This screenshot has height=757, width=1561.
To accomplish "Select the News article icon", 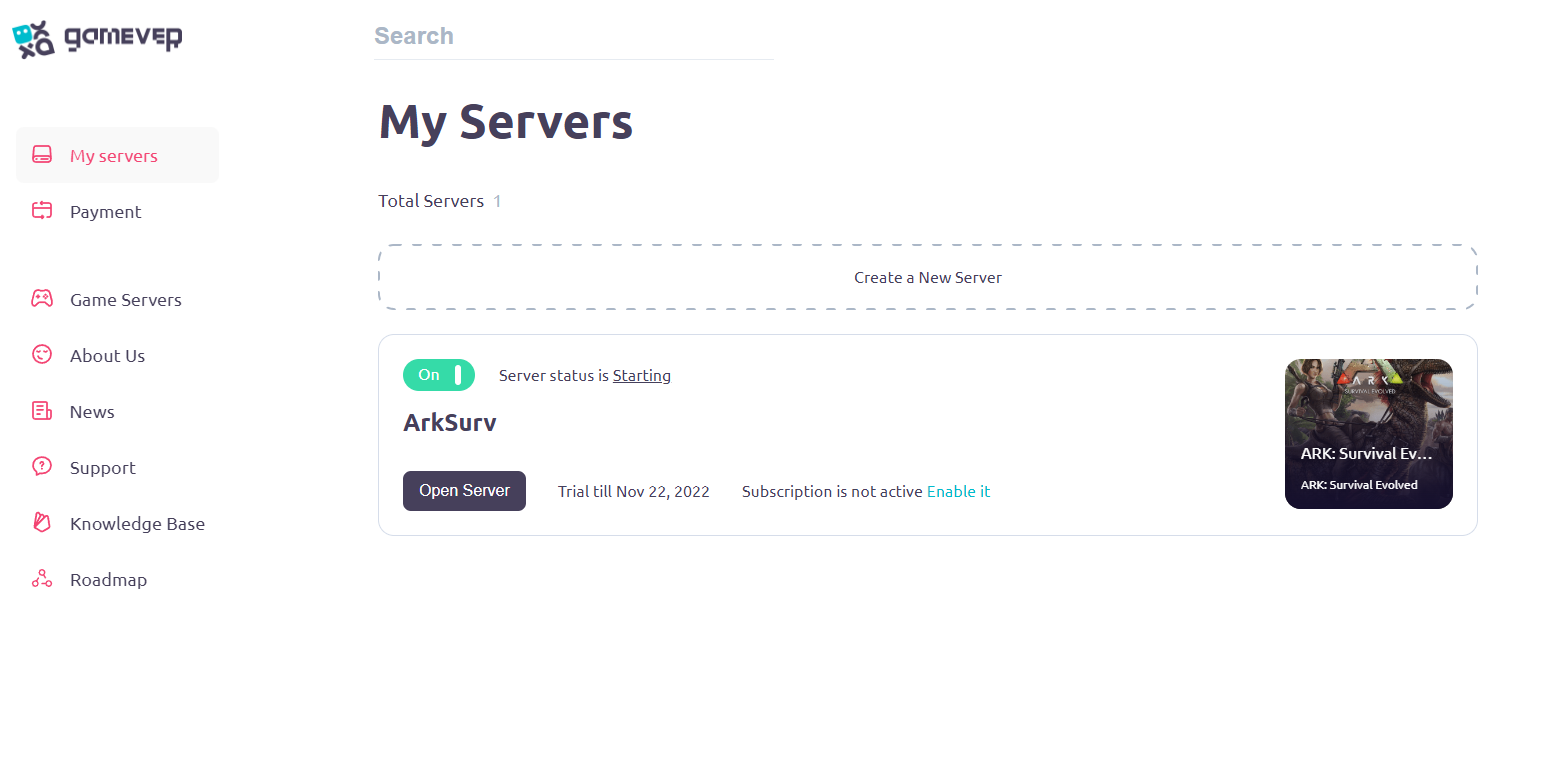I will [41, 410].
